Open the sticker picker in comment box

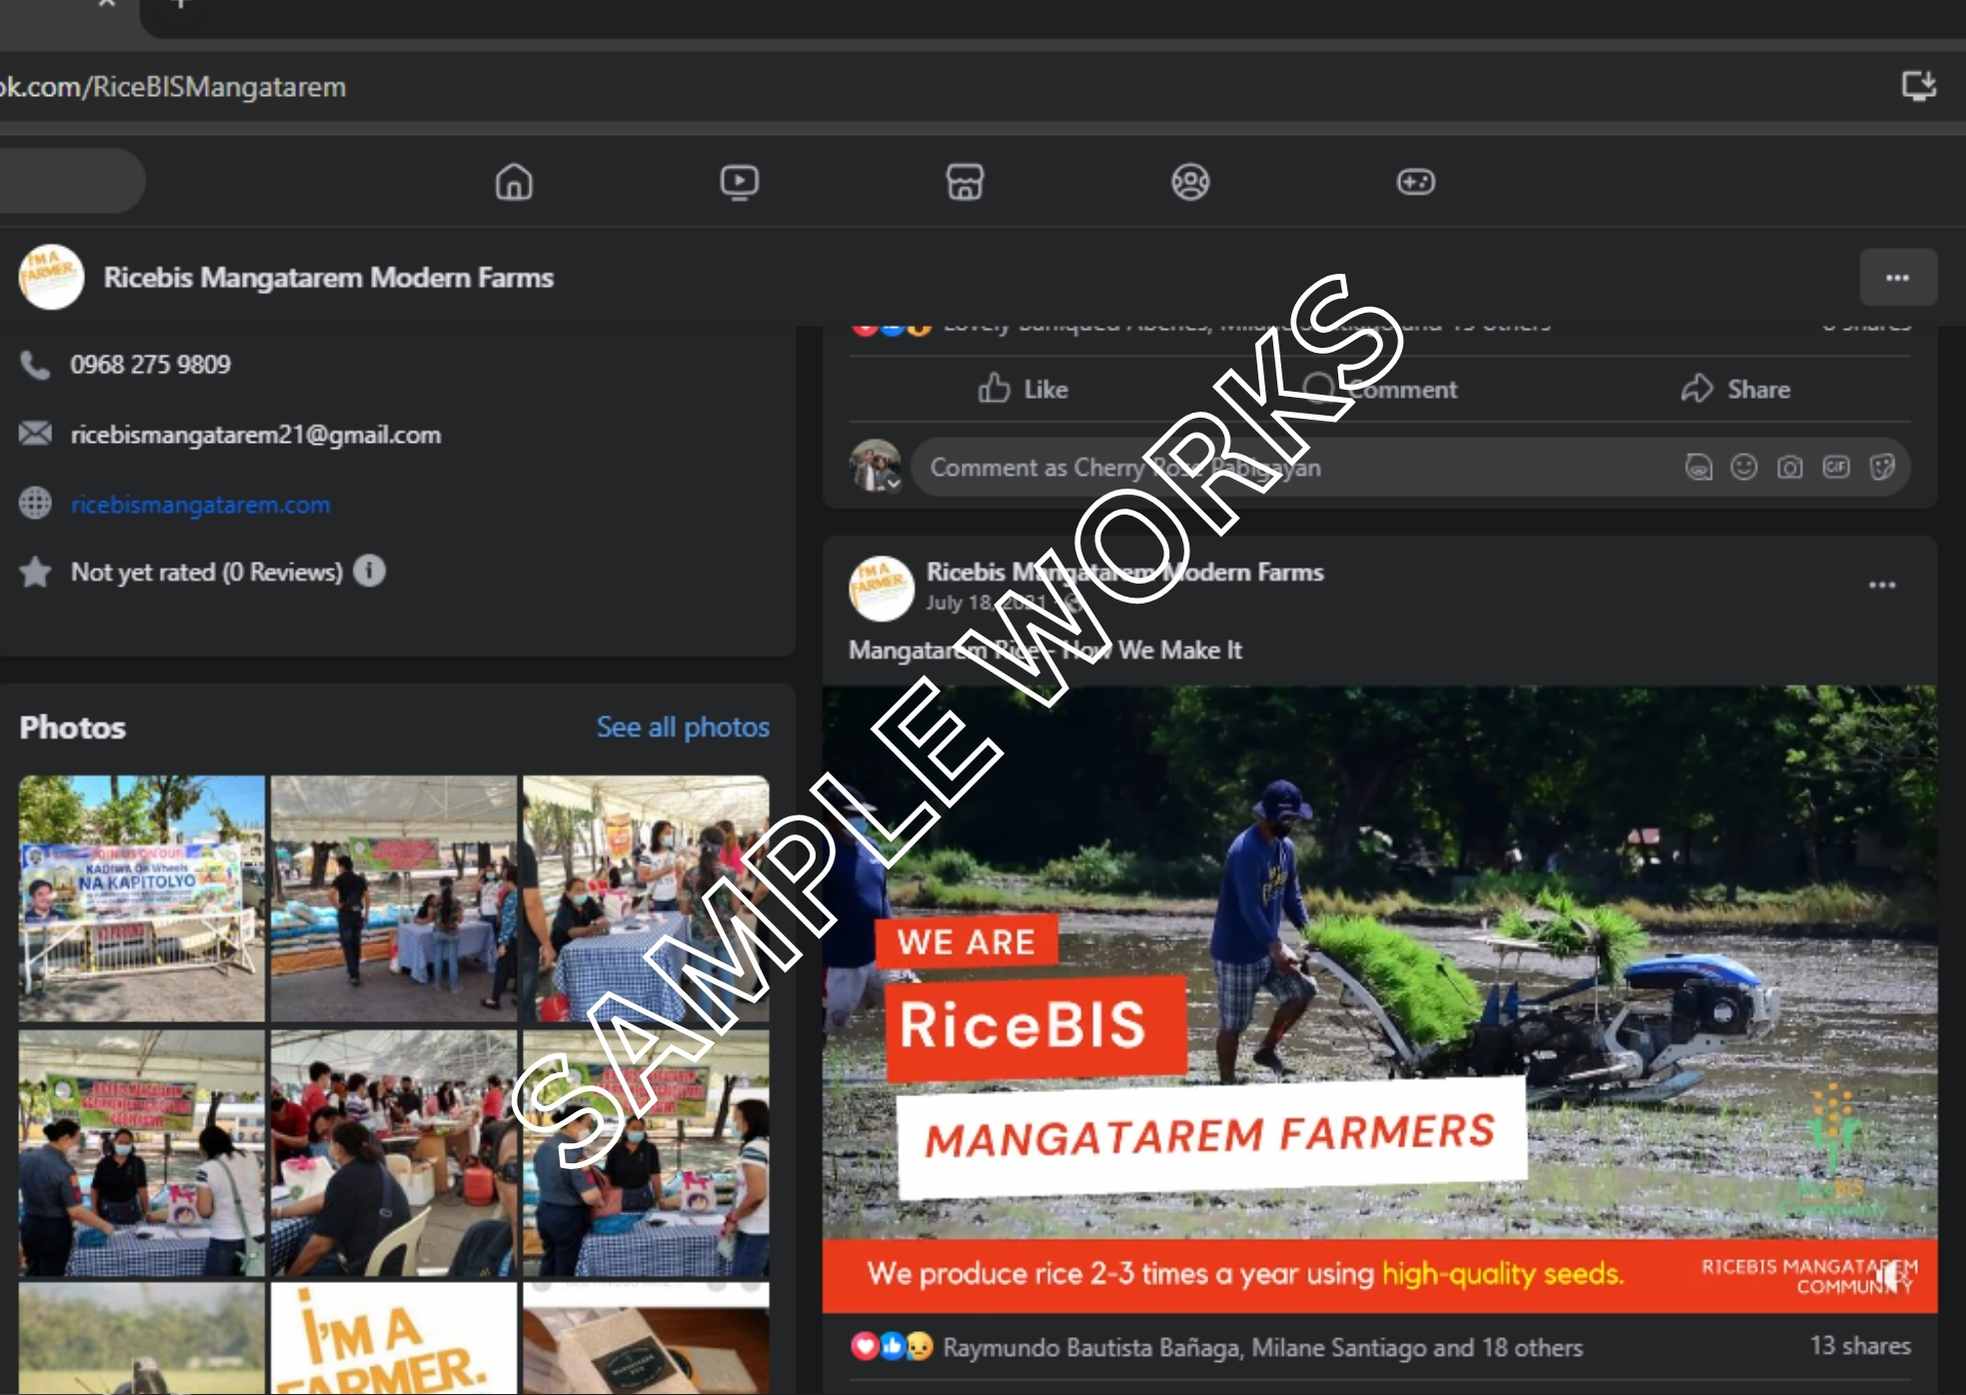(x=1881, y=467)
